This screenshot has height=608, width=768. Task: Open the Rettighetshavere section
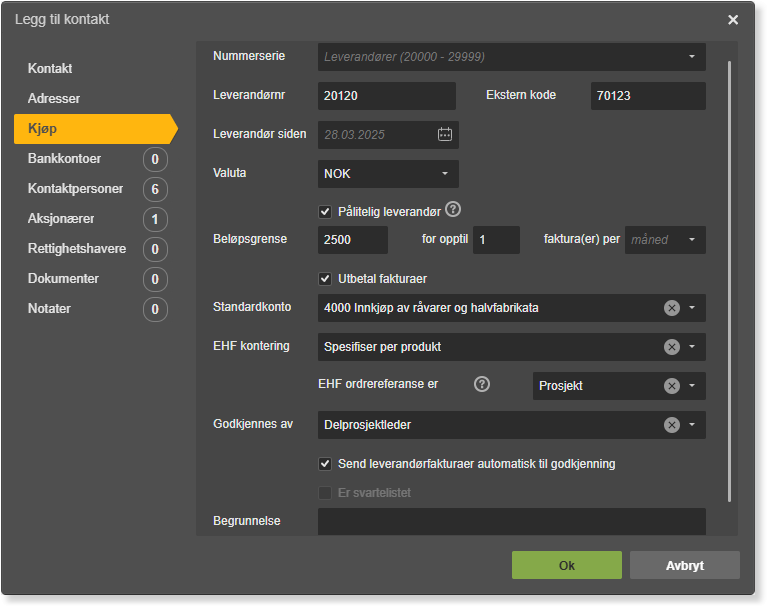pyautogui.click(x=77, y=248)
